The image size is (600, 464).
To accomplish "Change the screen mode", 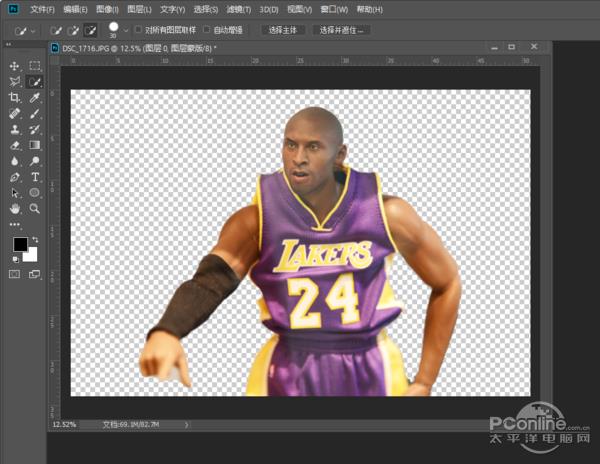I will pyautogui.click(x=34, y=274).
